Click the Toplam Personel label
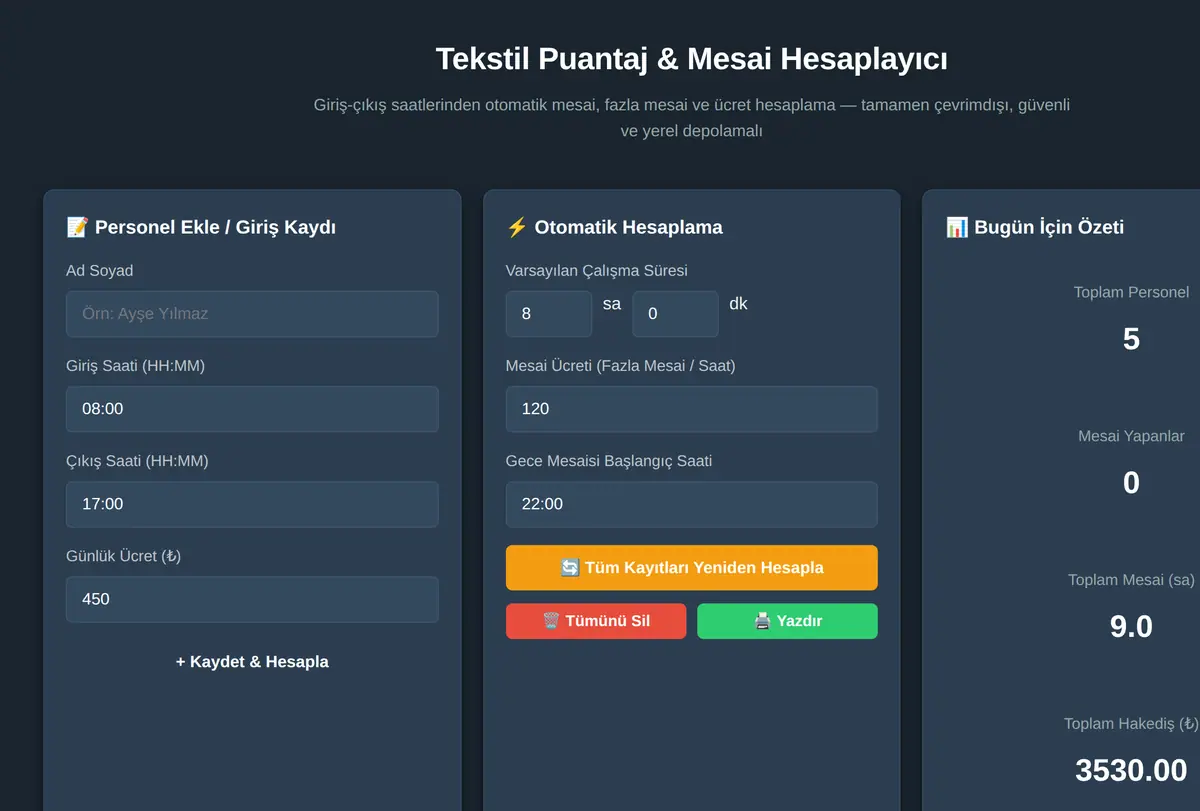 (x=1131, y=293)
